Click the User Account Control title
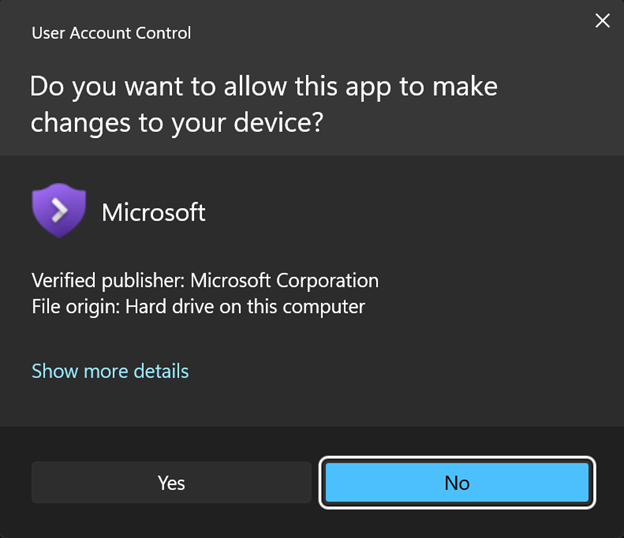Image resolution: width=624 pixels, height=538 pixels. pyautogui.click(x=111, y=33)
